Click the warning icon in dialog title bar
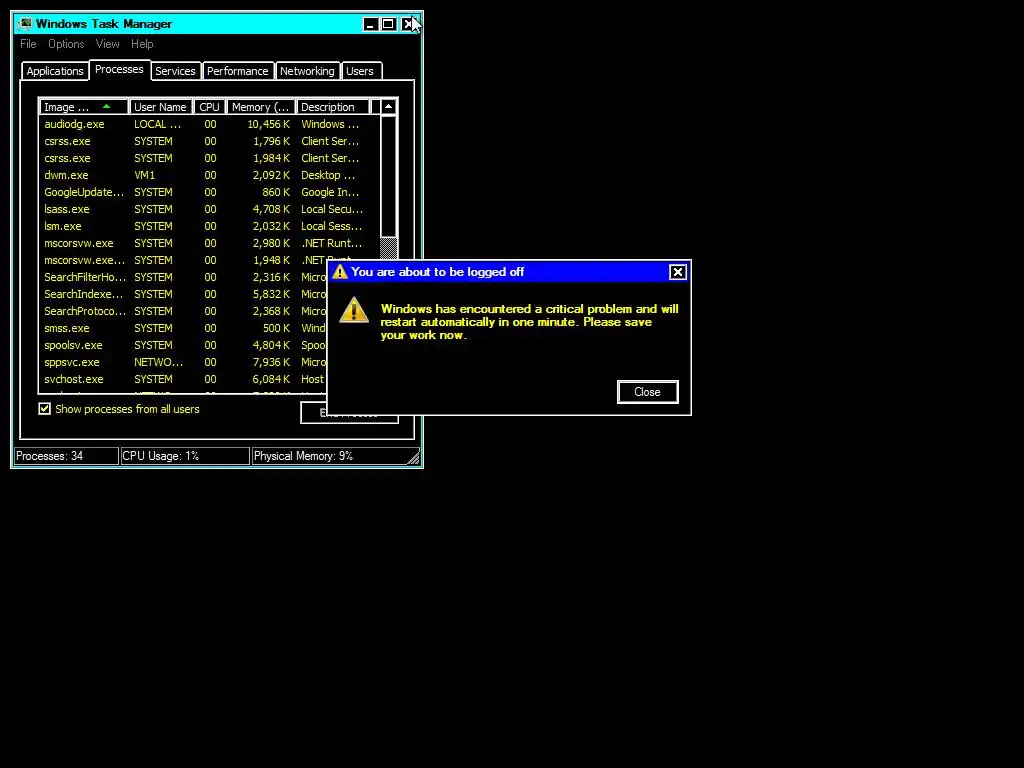The height and width of the screenshot is (768, 1024). (340, 272)
